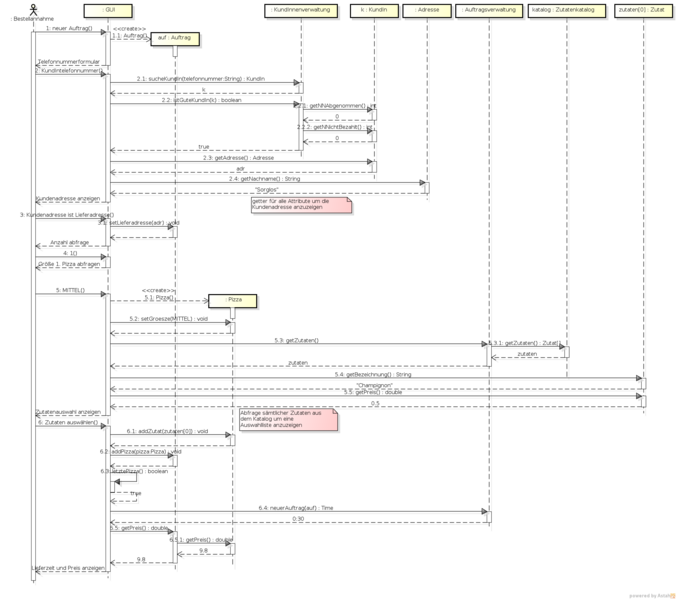Click the 'Lieferzeit und Preis anzeigen' return label
This screenshot has width=677, height=600.
point(68,568)
